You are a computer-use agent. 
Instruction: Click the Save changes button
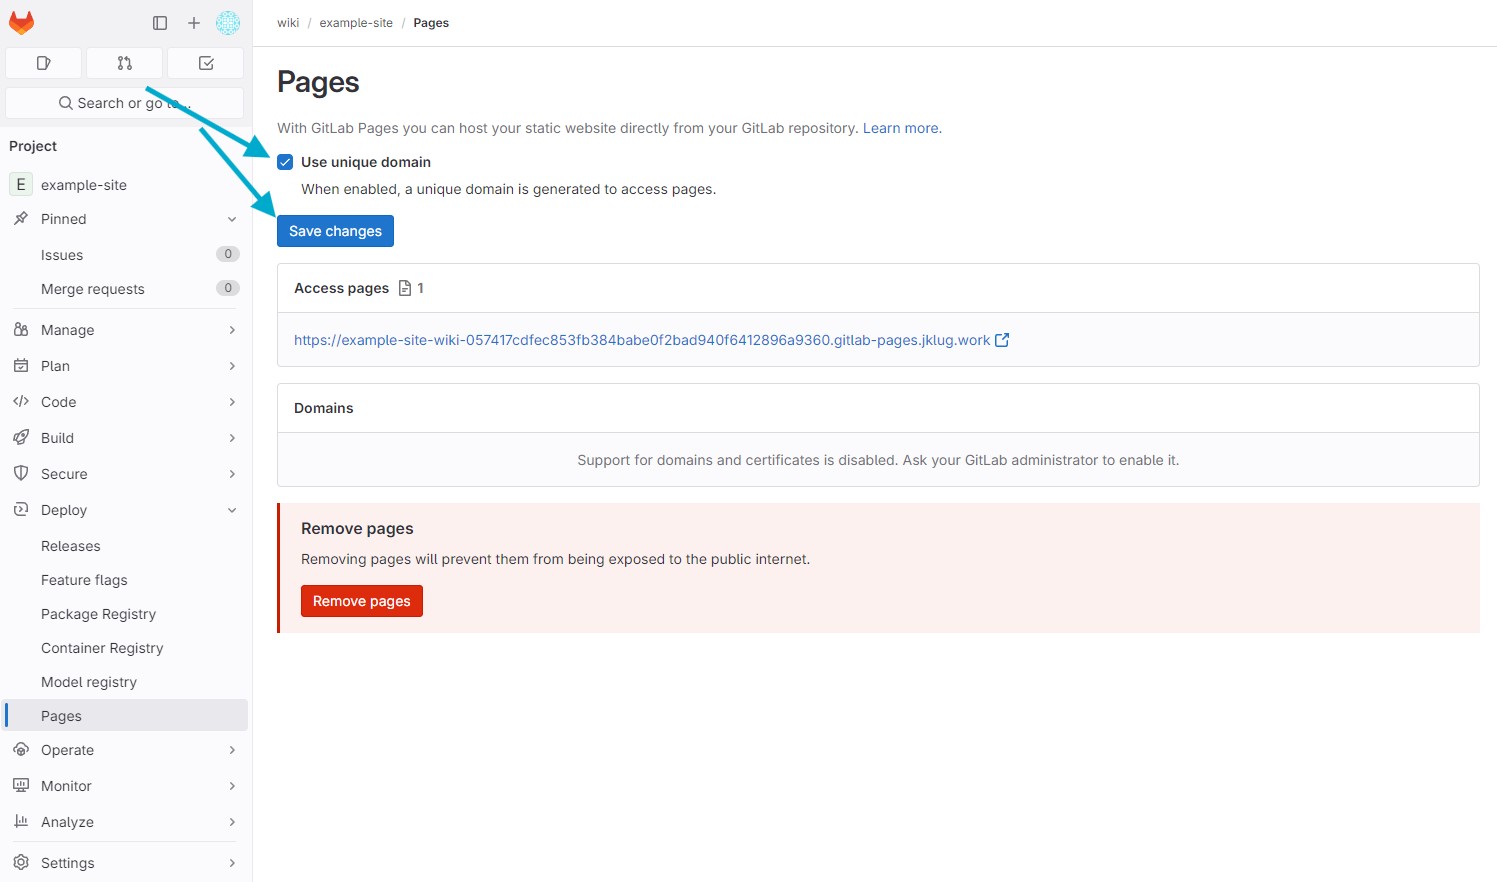[x=335, y=231]
